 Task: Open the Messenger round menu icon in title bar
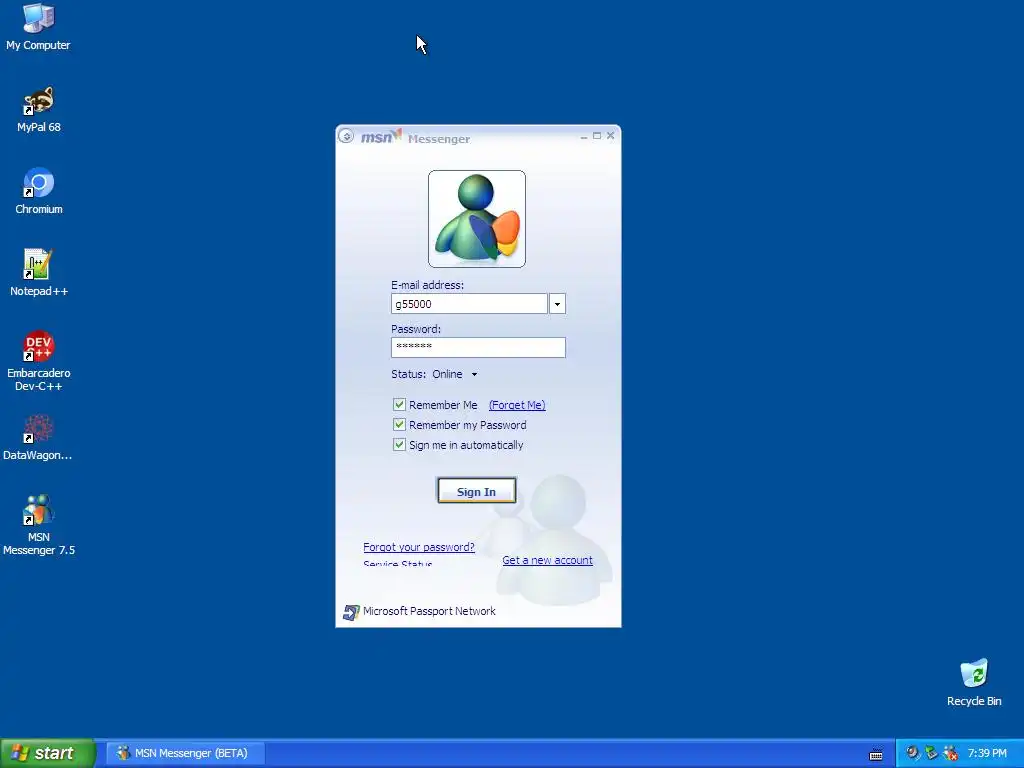pyautogui.click(x=346, y=136)
